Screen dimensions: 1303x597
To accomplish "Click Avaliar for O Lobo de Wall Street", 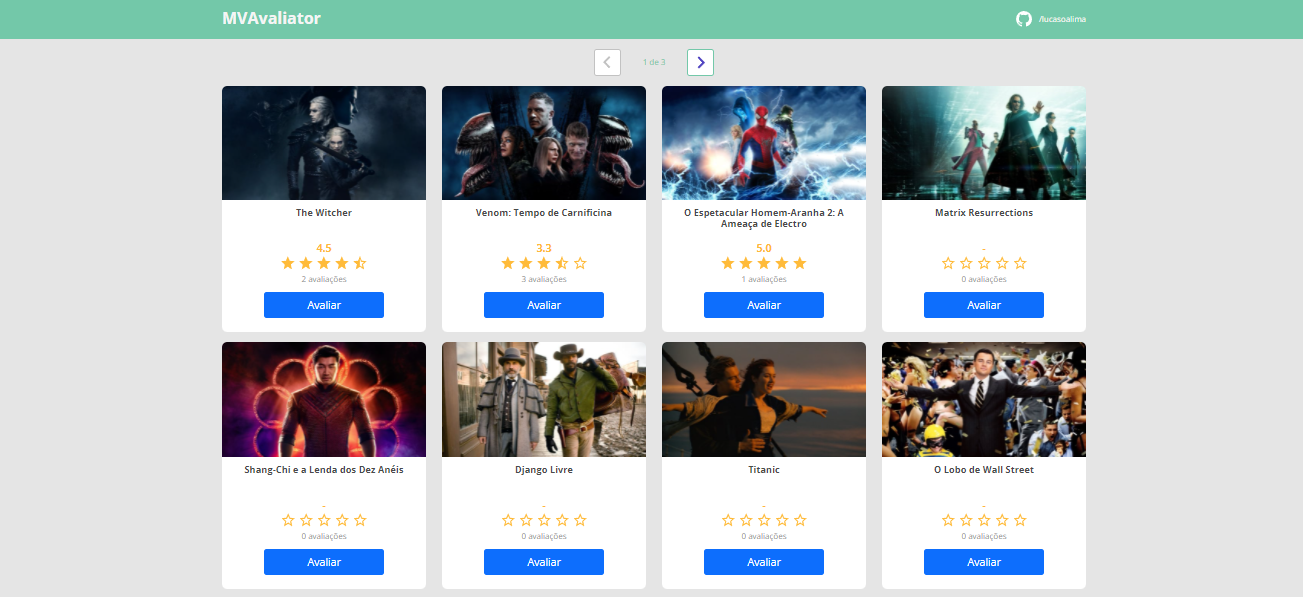I will click(x=984, y=562).
